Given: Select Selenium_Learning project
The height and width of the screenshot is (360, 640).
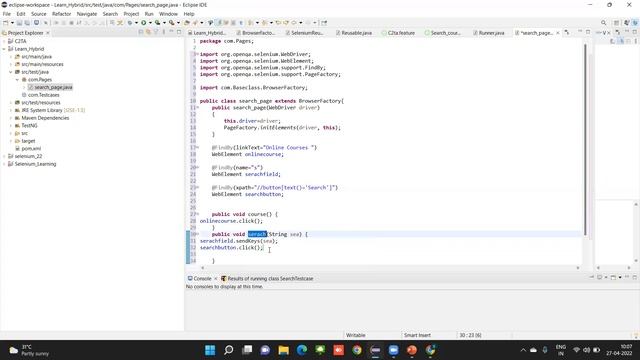Looking at the screenshot, I should click(x=32, y=164).
